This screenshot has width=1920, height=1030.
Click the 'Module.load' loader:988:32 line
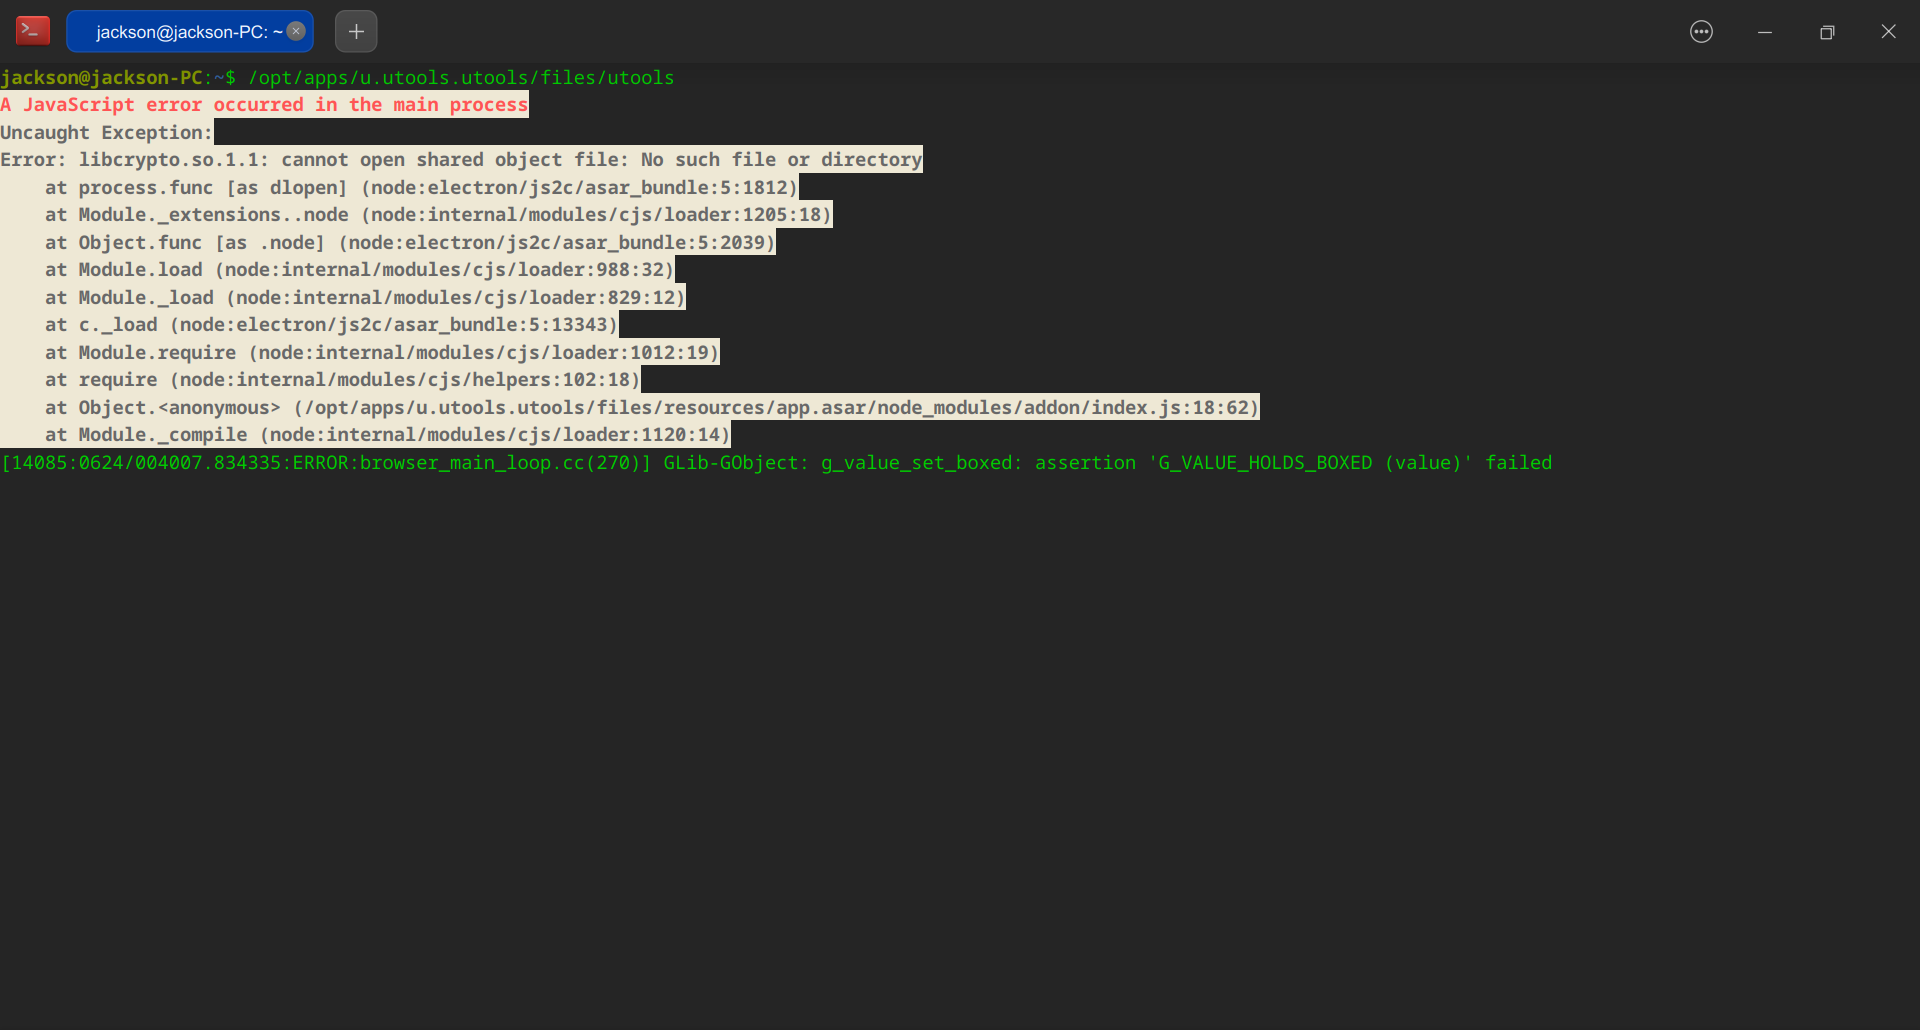click(x=359, y=270)
